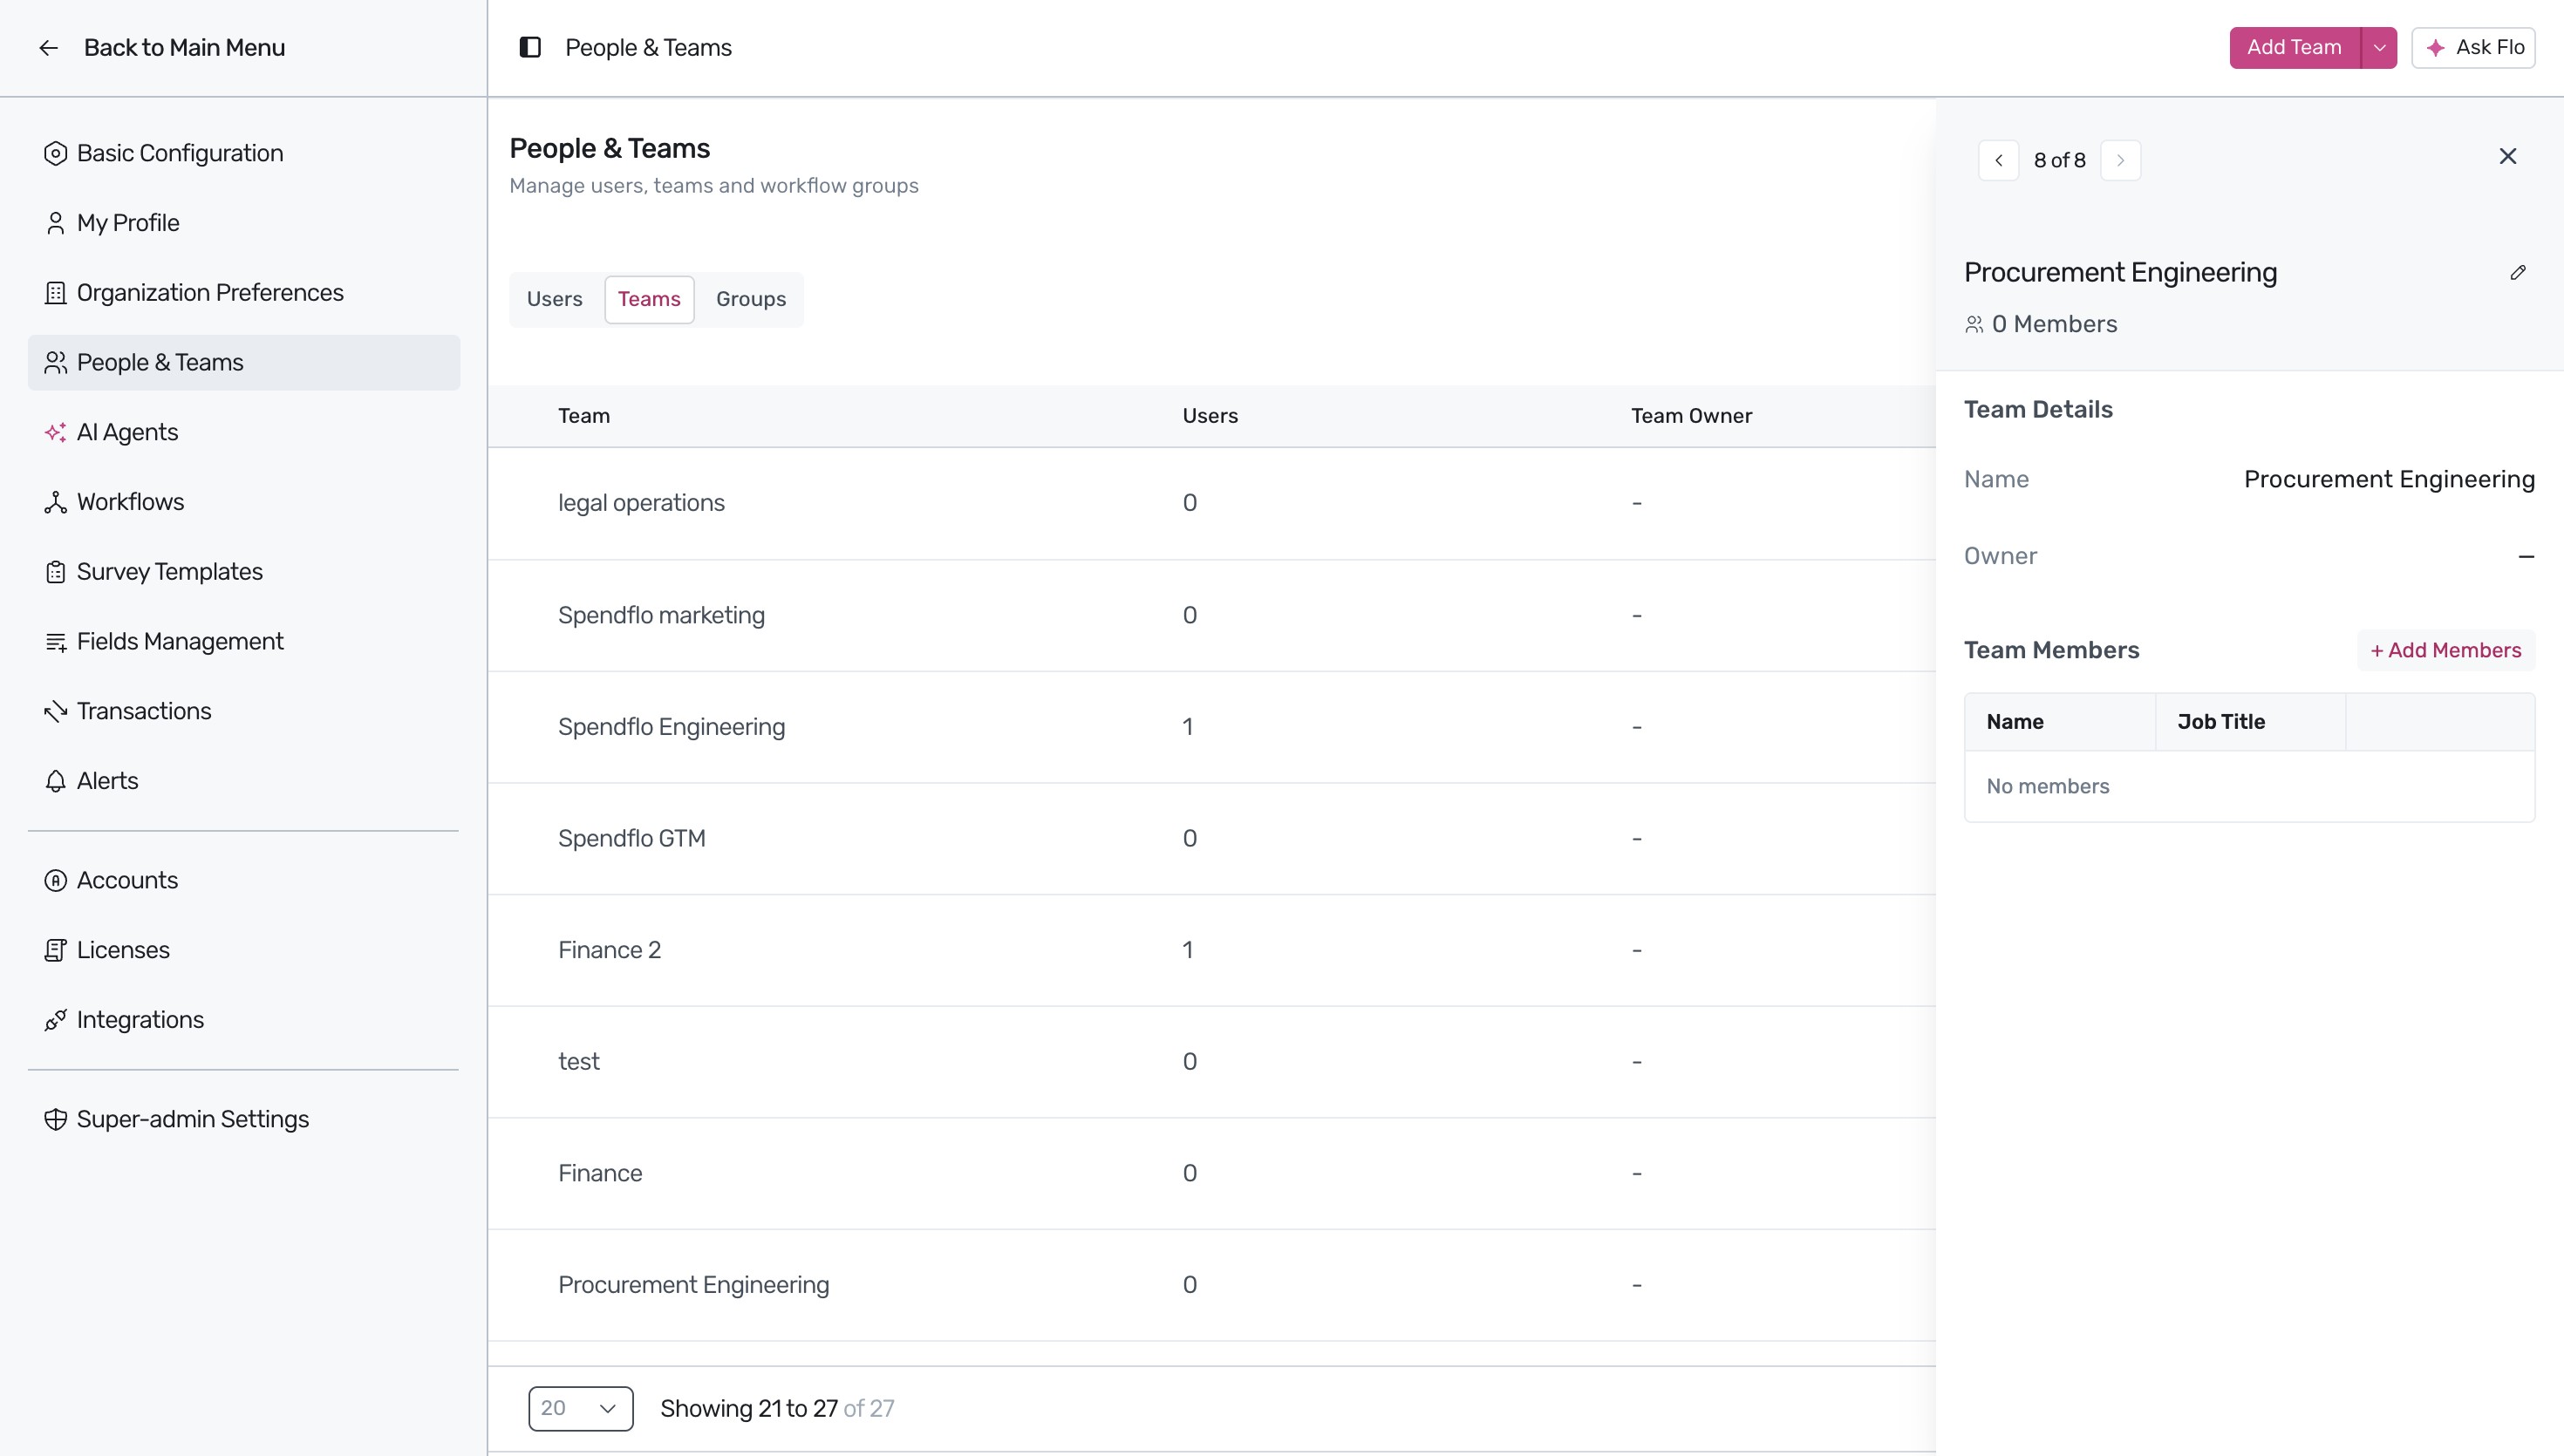Sort by Team column header
Viewport: 2564px width, 1456px height.
point(584,416)
